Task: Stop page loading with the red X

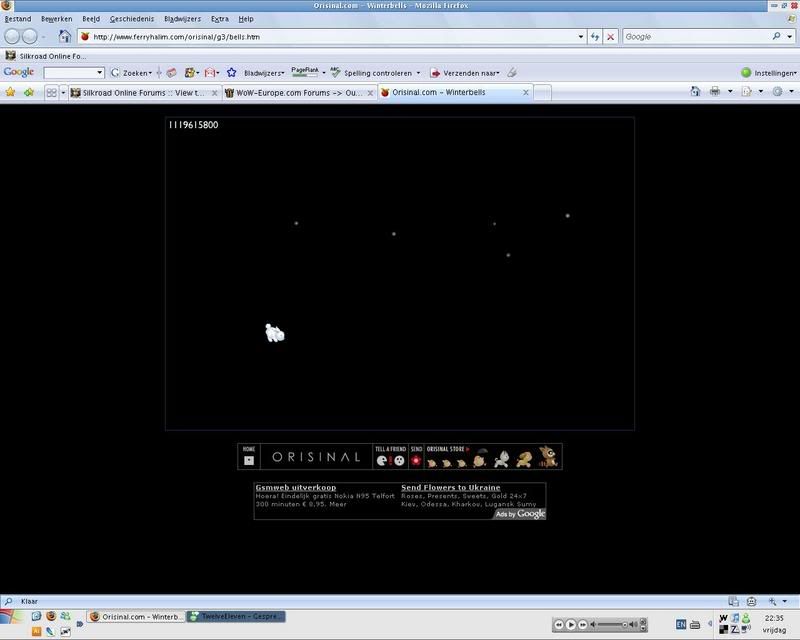Action: 610,37
